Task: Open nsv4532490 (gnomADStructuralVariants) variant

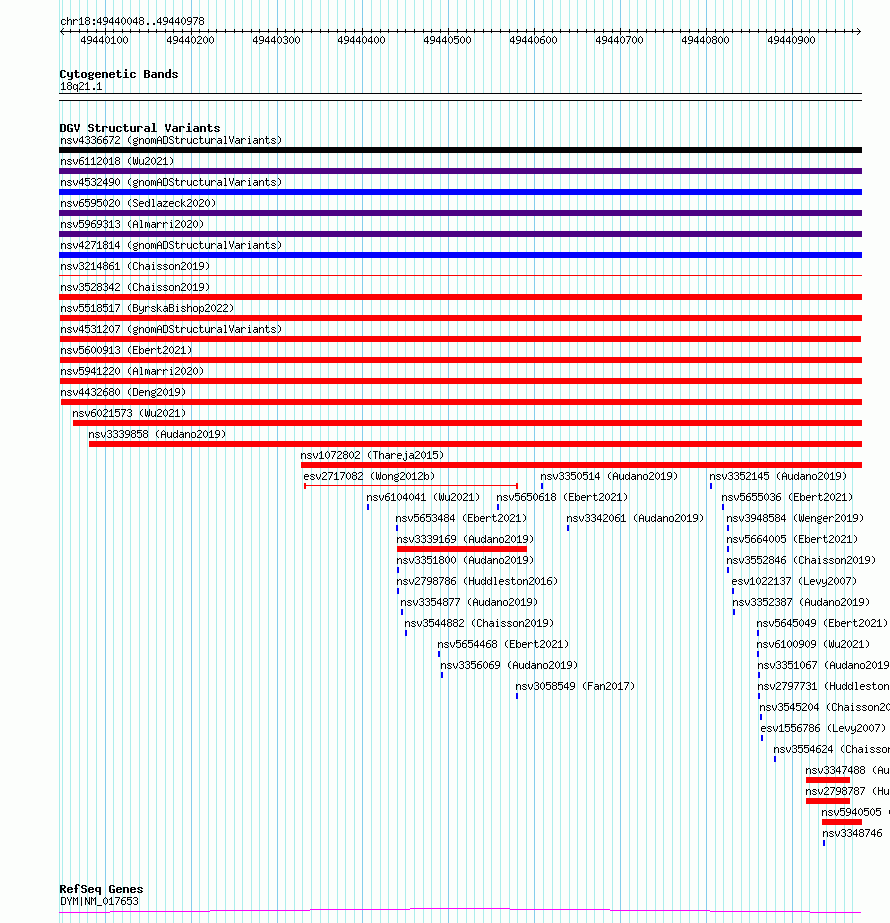Action: (171, 182)
